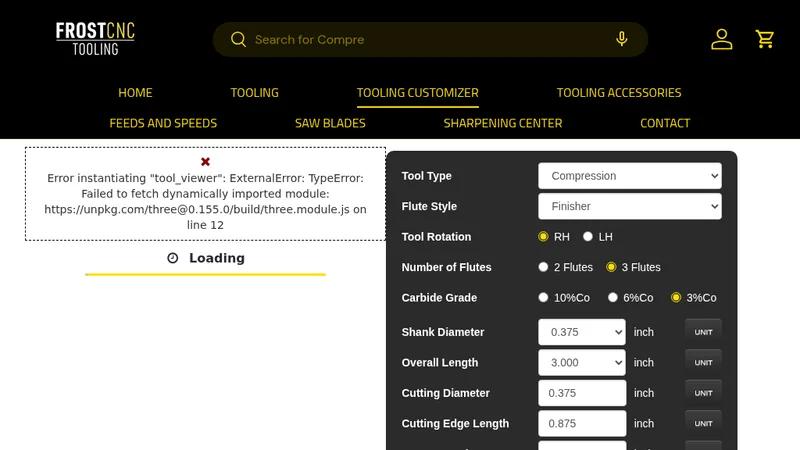Click the FrostCNC Tooling logo
The width and height of the screenshot is (800, 450).
95,38
